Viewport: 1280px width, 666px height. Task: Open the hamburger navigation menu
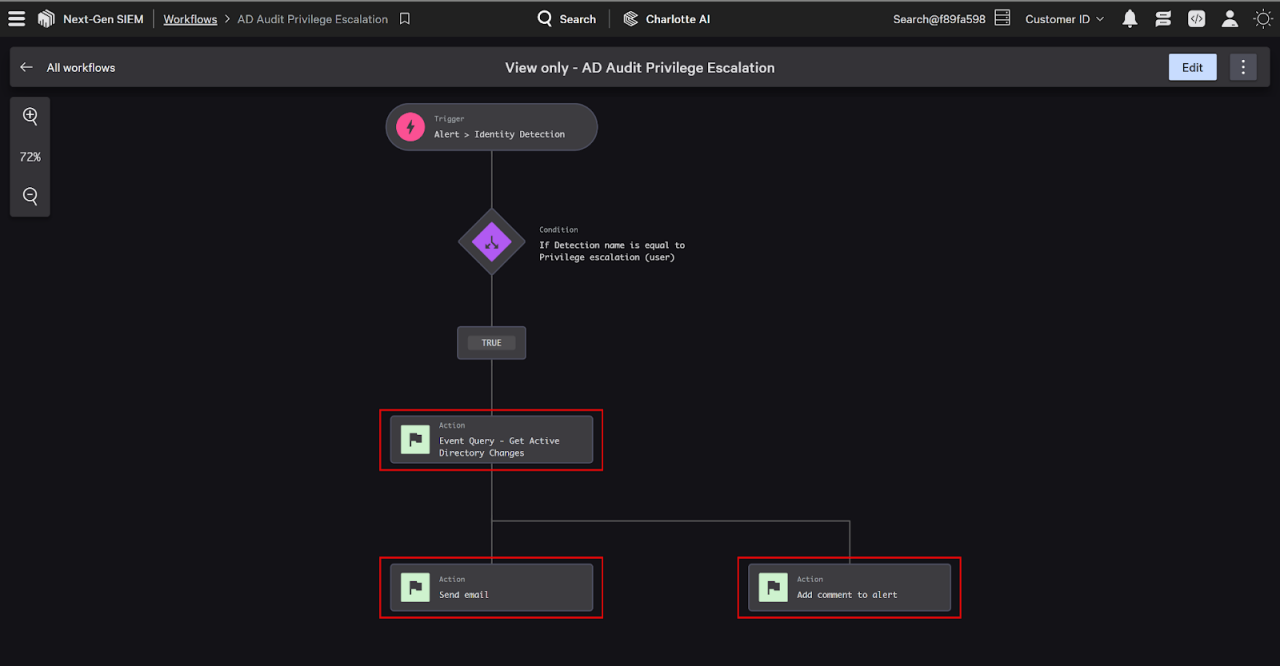point(17,19)
